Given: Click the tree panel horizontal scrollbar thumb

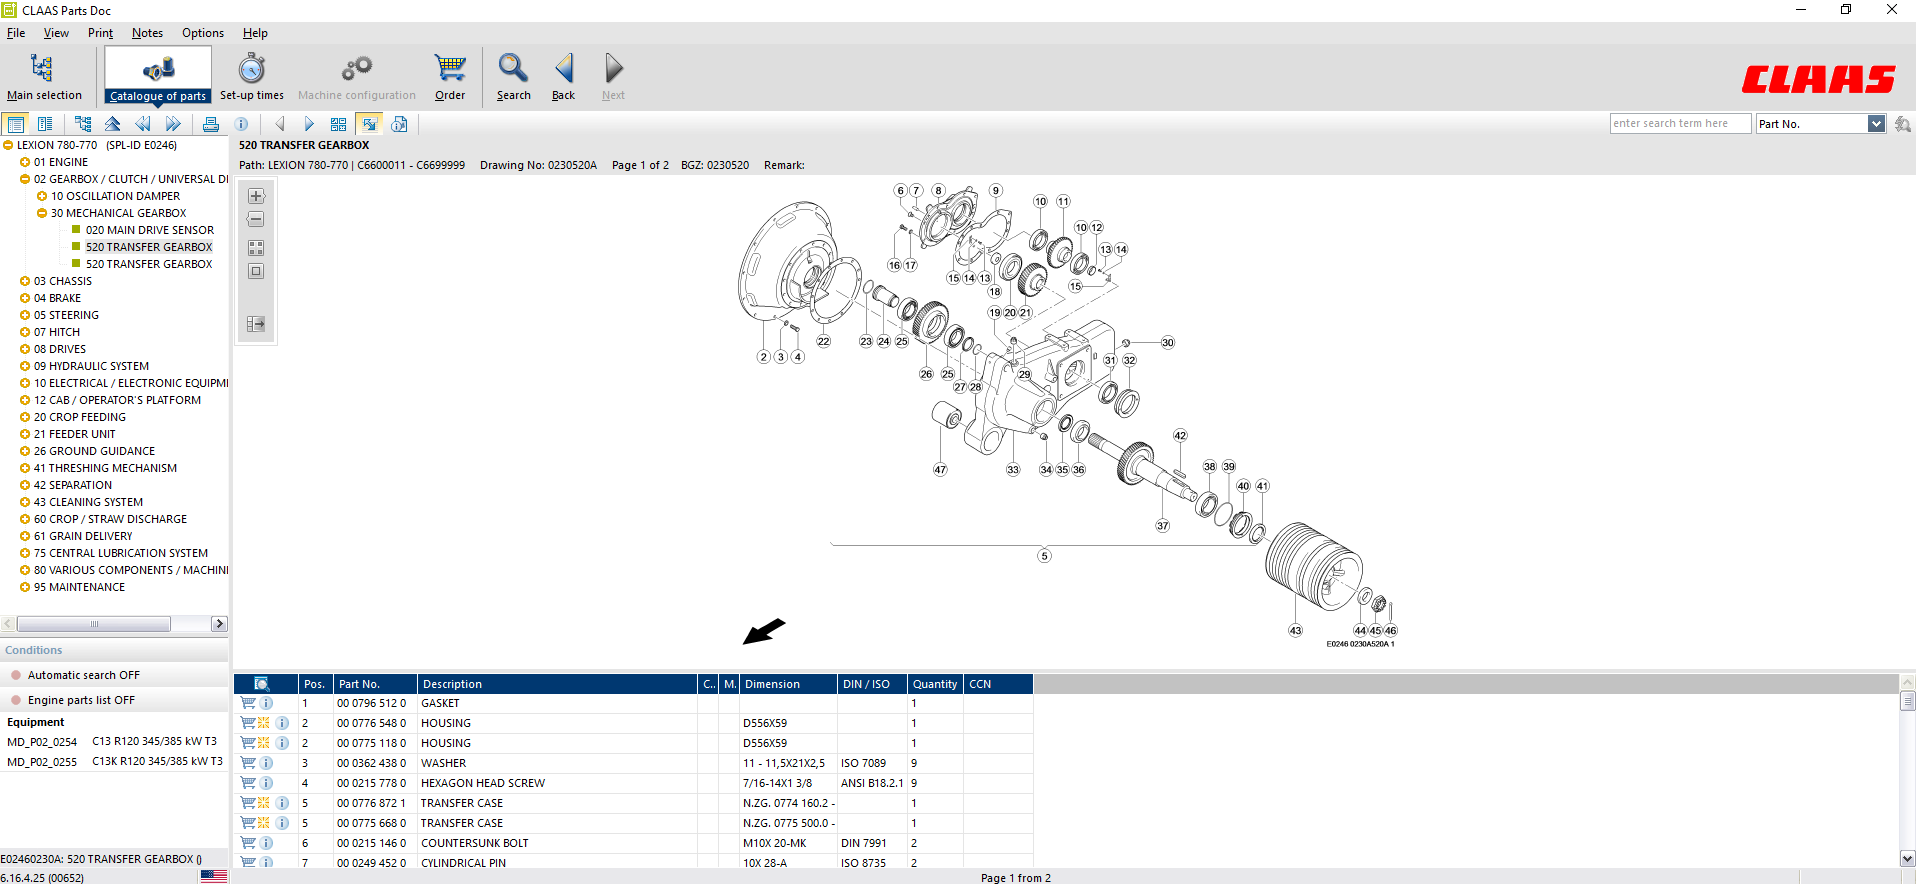Looking at the screenshot, I should pos(94,624).
